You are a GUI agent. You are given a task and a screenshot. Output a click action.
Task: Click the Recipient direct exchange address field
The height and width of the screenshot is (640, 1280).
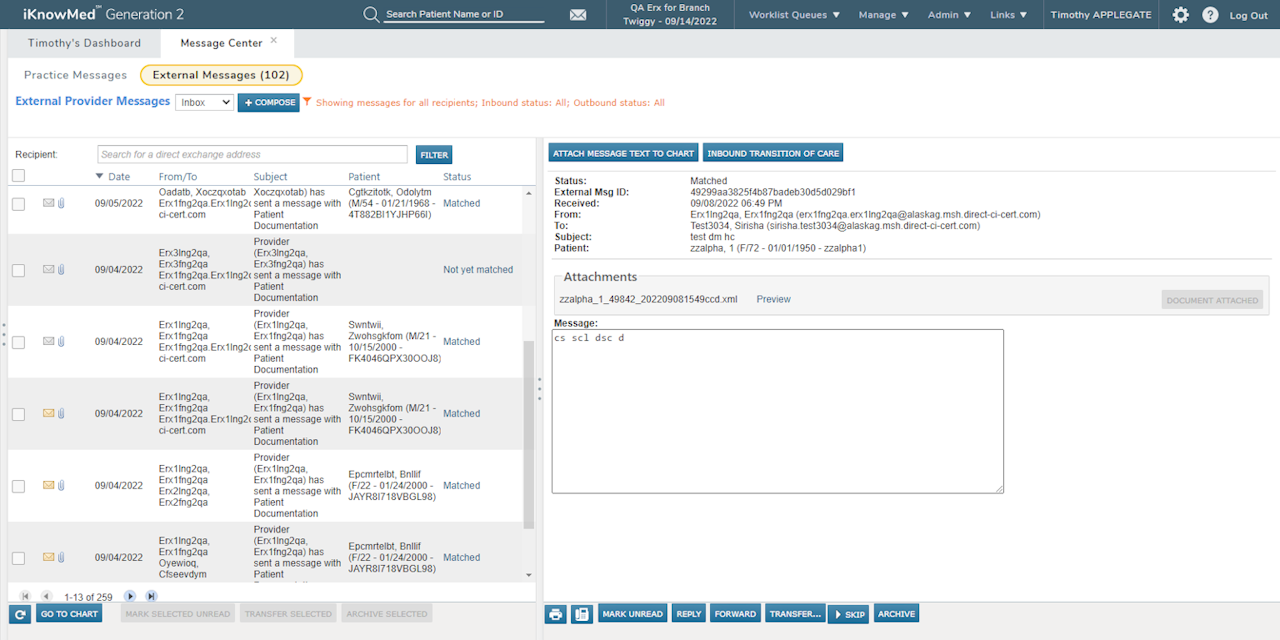[x=252, y=154]
